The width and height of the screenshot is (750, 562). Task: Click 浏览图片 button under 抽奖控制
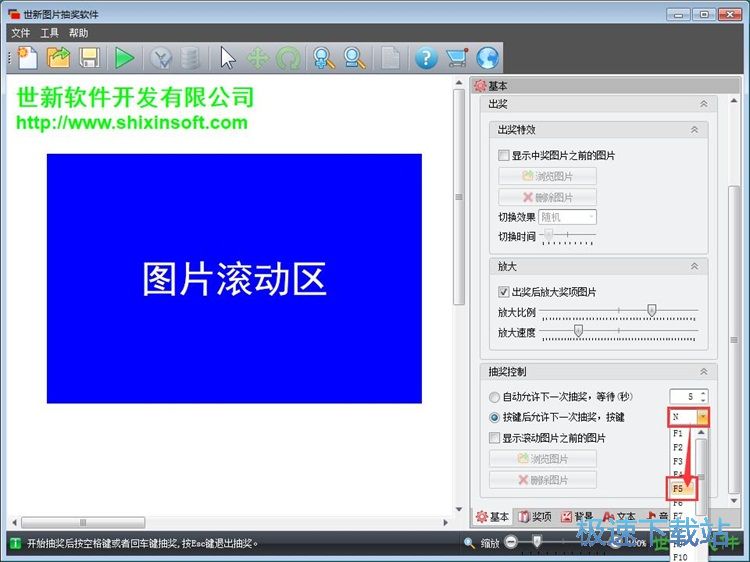542,459
